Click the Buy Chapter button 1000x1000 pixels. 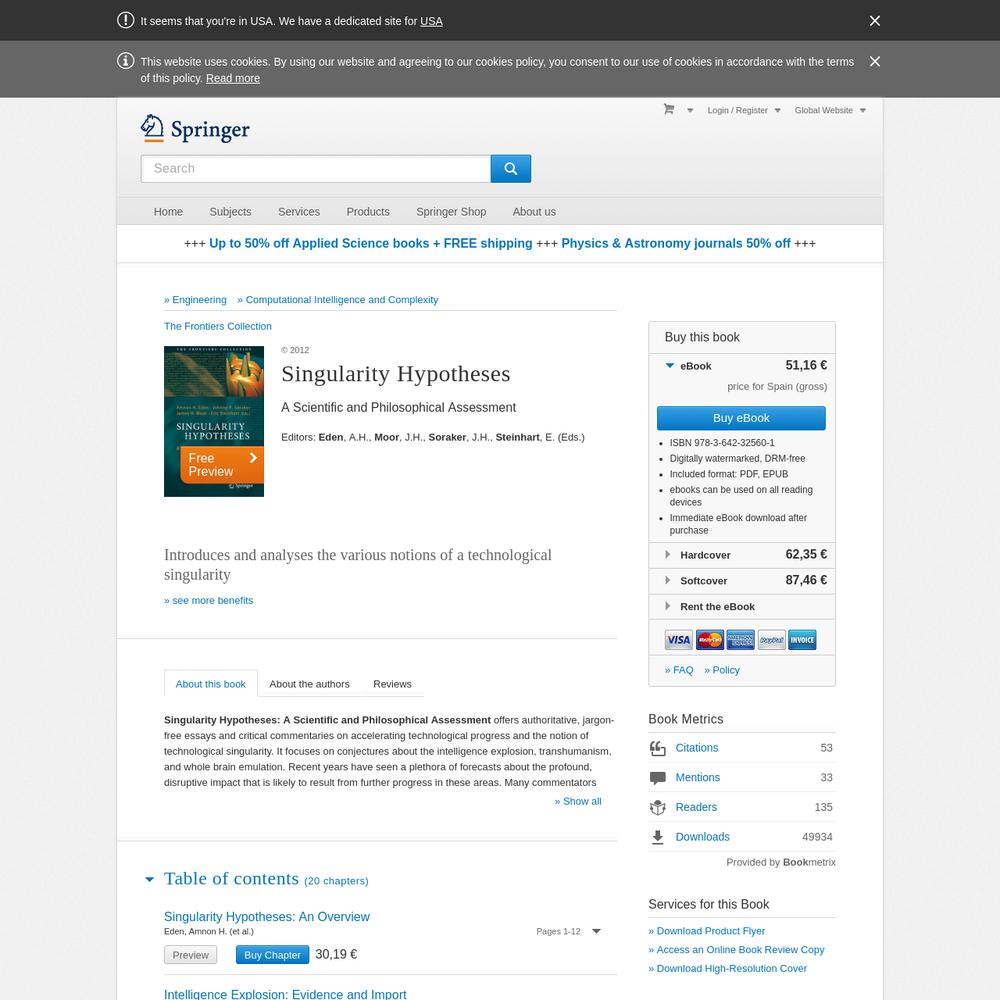coord(272,955)
